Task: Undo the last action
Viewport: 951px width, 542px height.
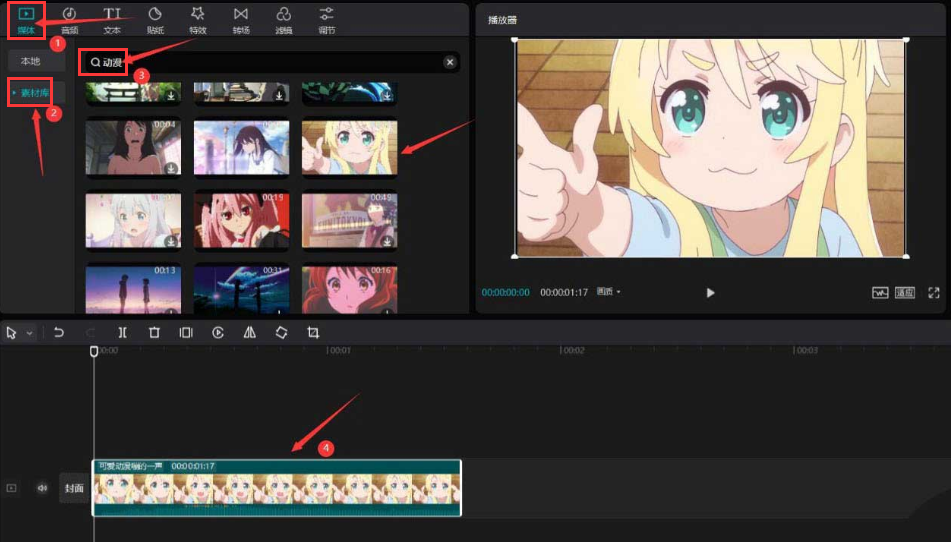Action: [59, 332]
